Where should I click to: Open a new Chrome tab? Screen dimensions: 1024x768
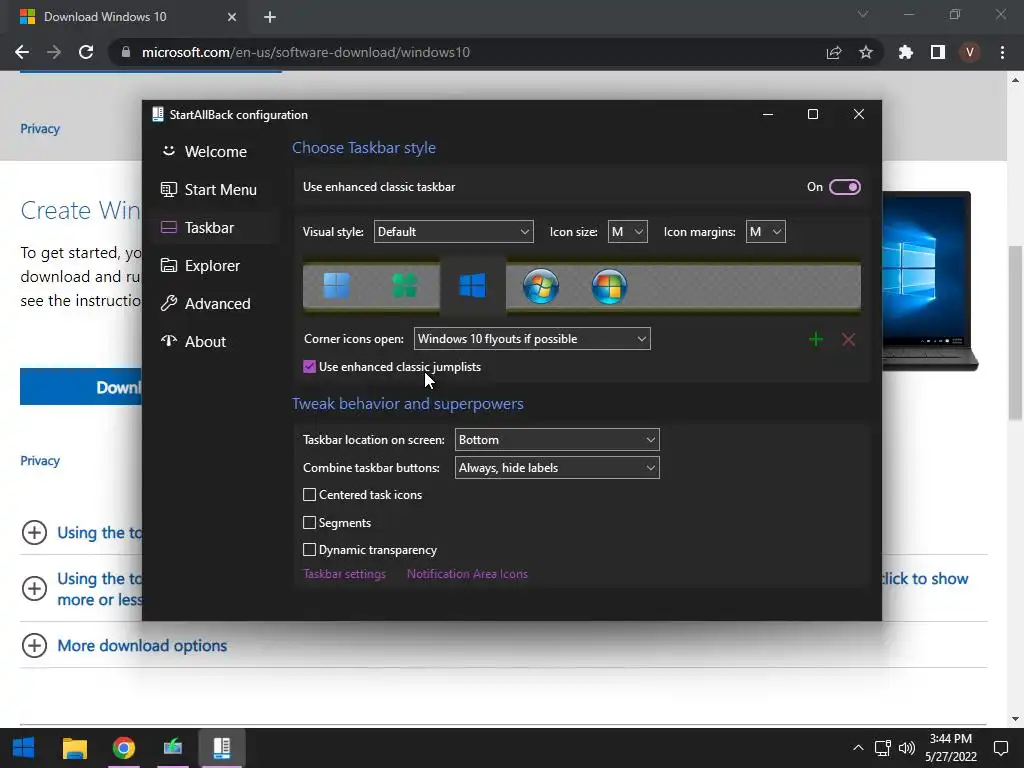click(270, 17)
